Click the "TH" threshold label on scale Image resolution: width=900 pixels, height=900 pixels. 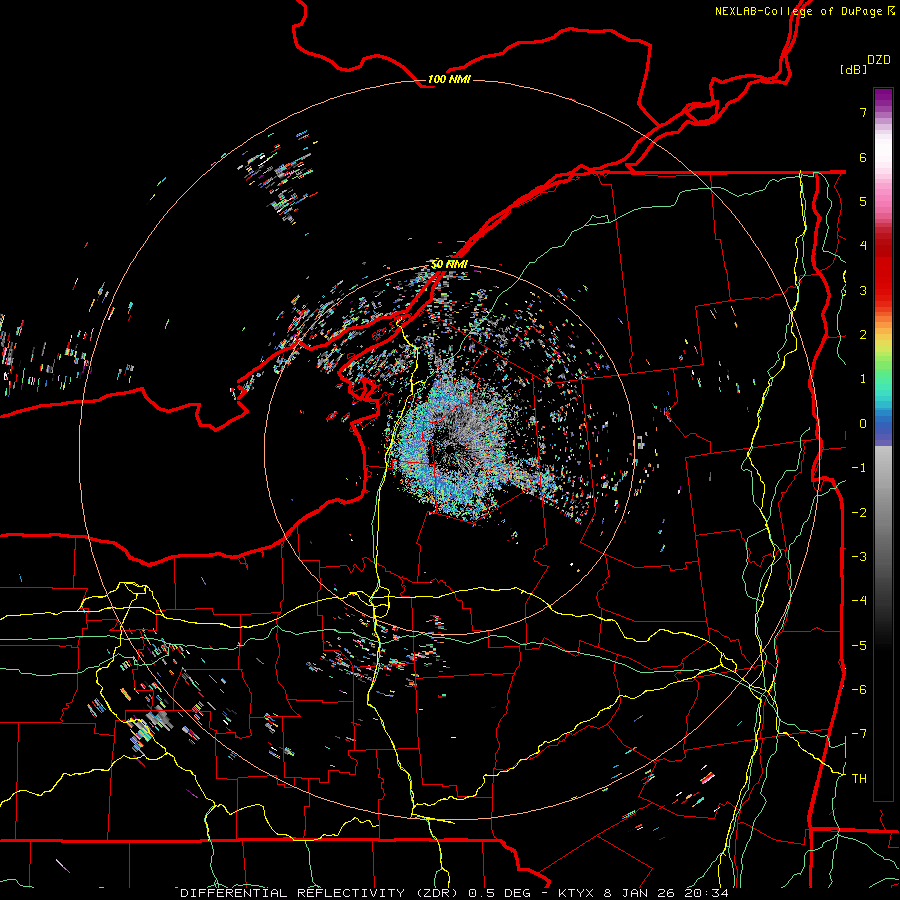(859, 778)
